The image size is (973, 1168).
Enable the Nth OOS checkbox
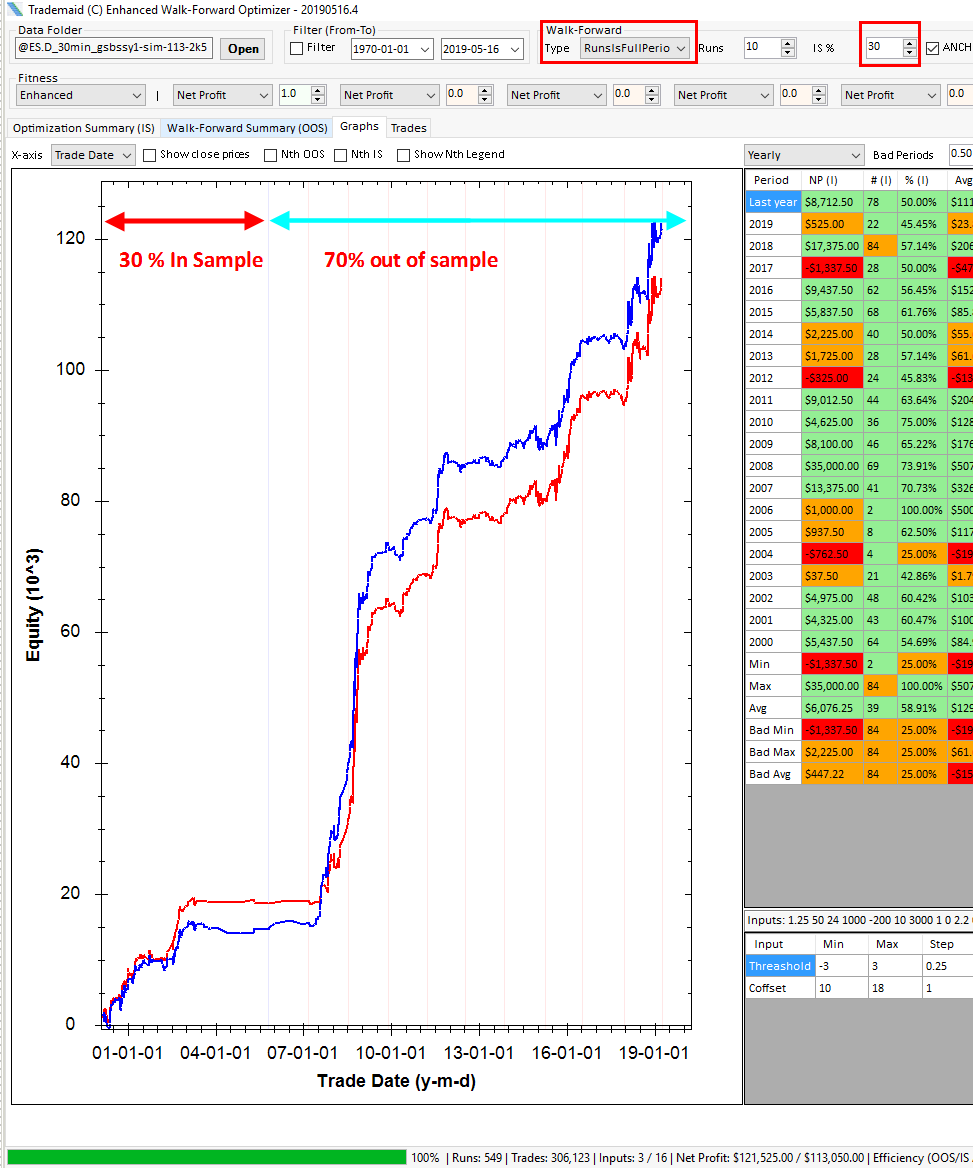[271, 155]
